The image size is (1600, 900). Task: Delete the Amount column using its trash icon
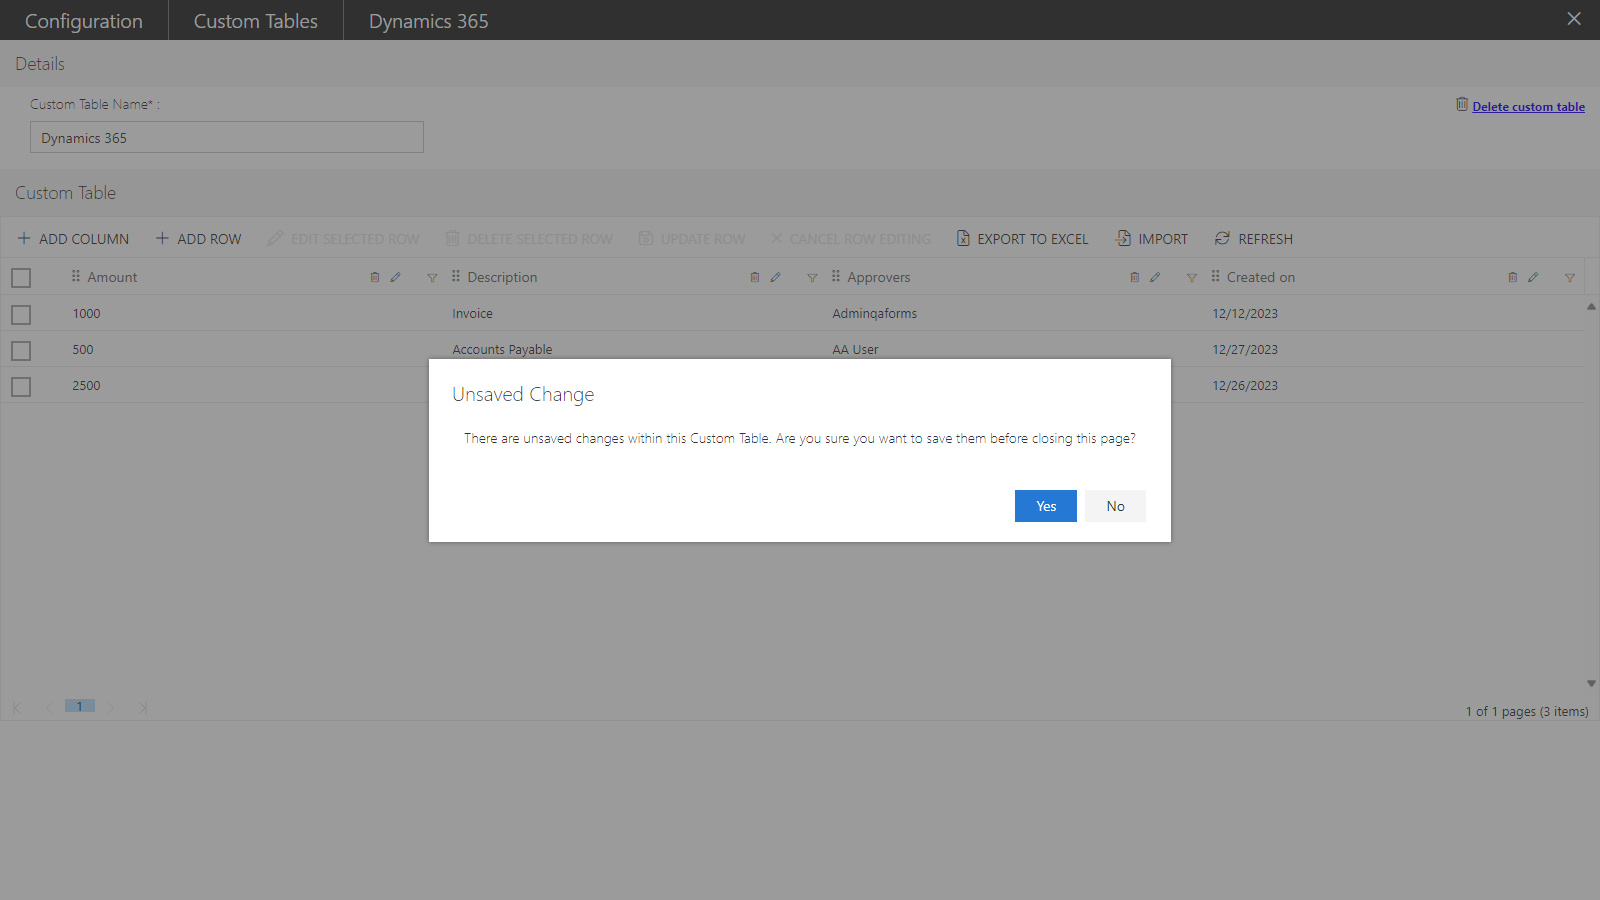(375, 277)
